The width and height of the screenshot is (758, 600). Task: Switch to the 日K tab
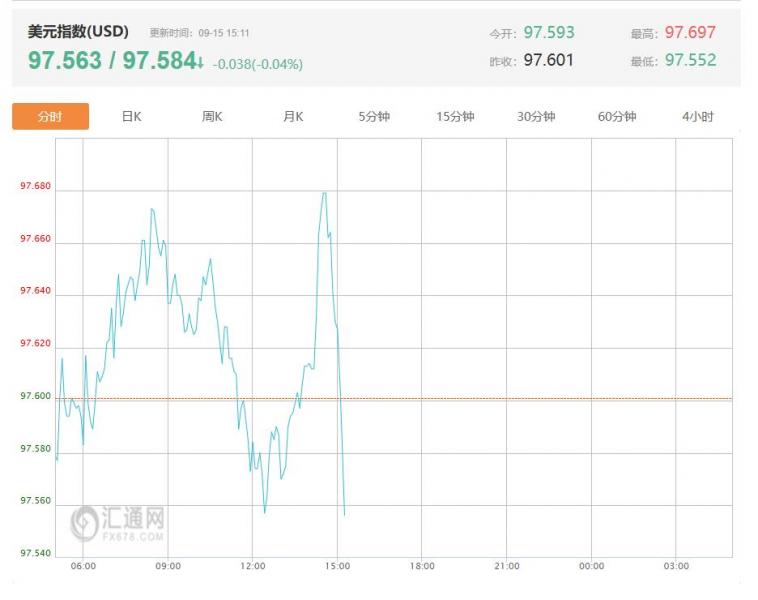131,117
